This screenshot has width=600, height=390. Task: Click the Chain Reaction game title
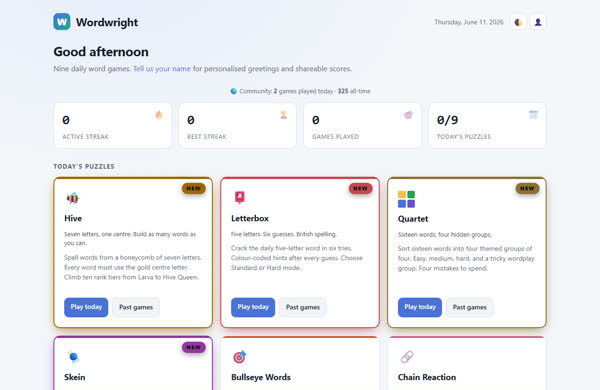pos(427,377)
